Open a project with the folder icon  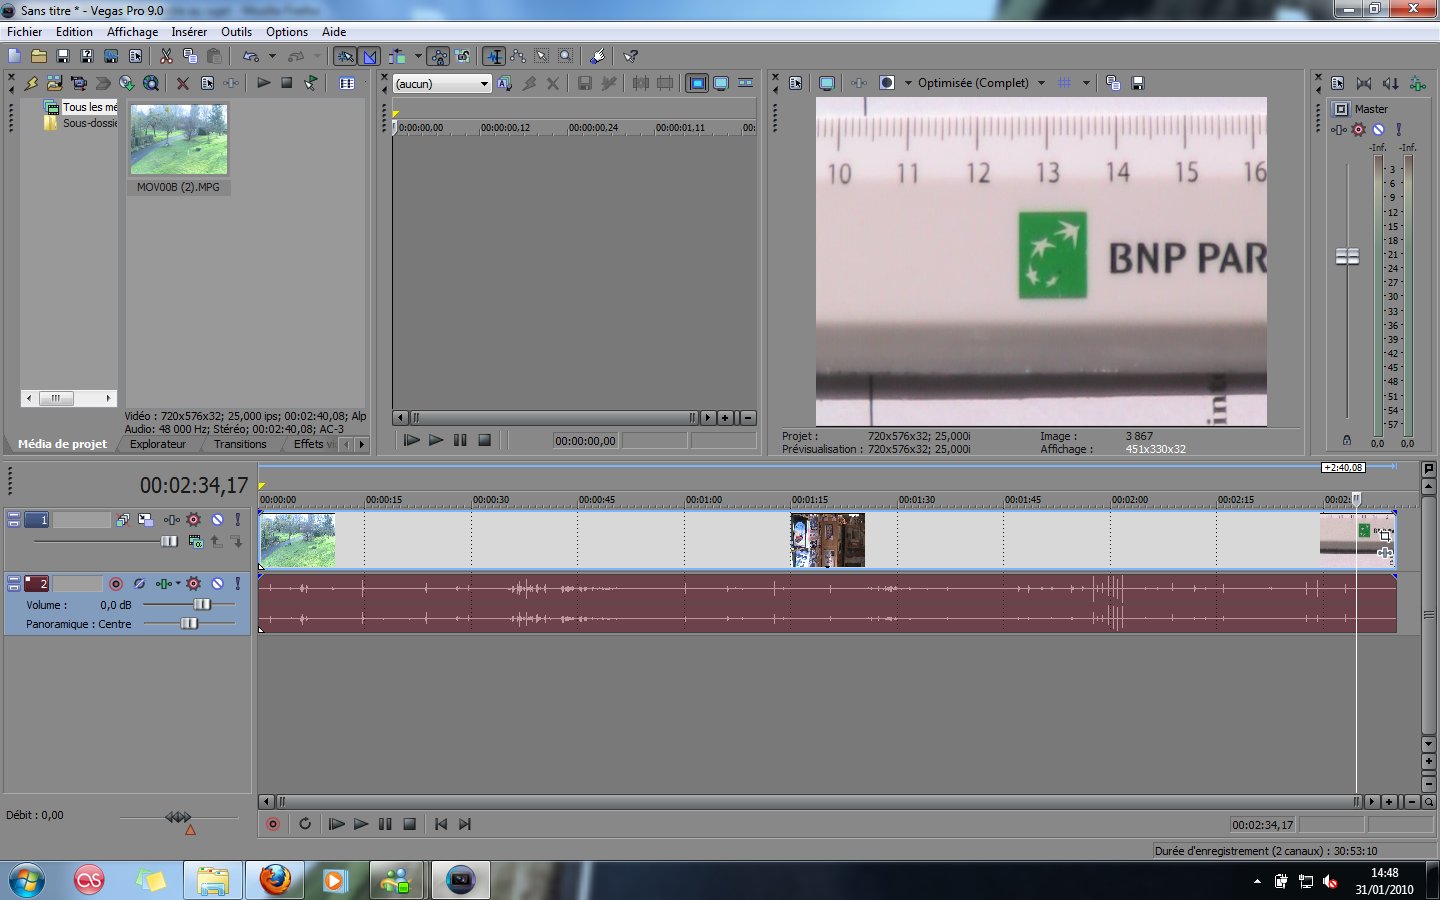[39, 56]
